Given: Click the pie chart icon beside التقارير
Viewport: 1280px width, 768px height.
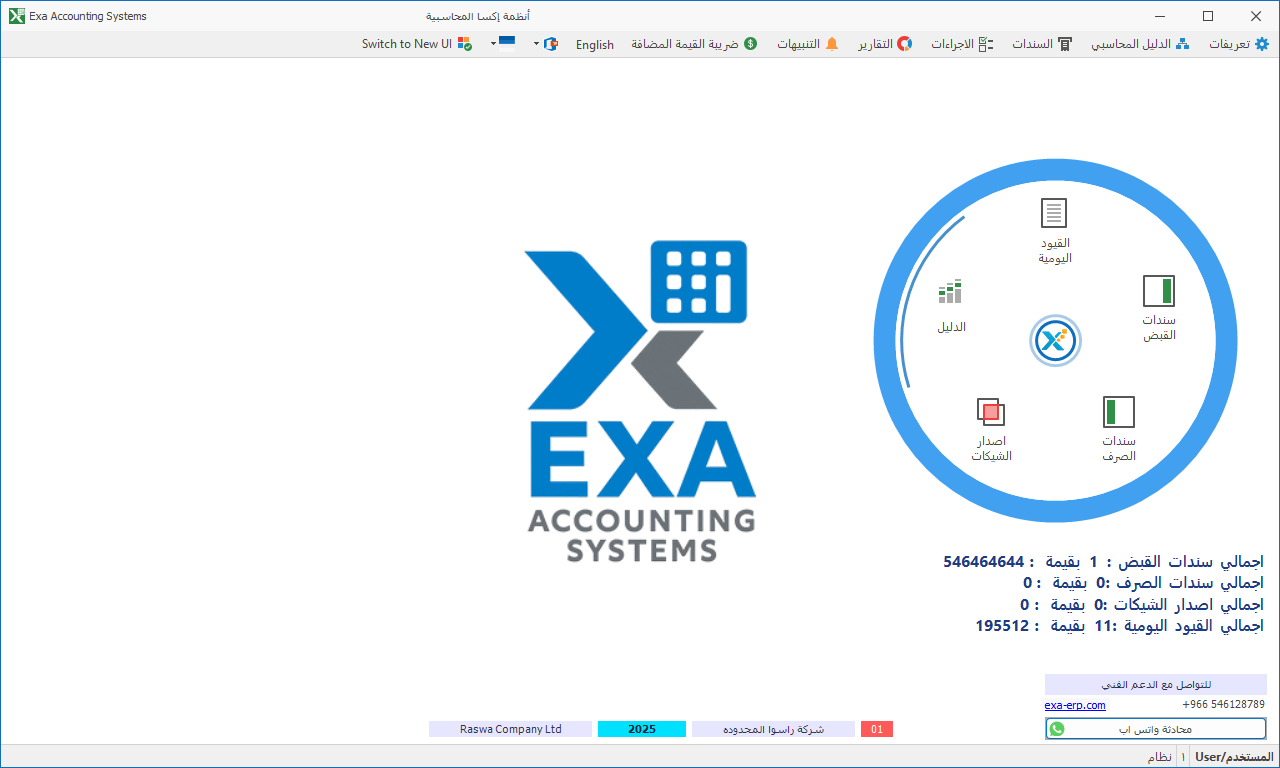Looking at the screenshot, I should tap(904, 44).
